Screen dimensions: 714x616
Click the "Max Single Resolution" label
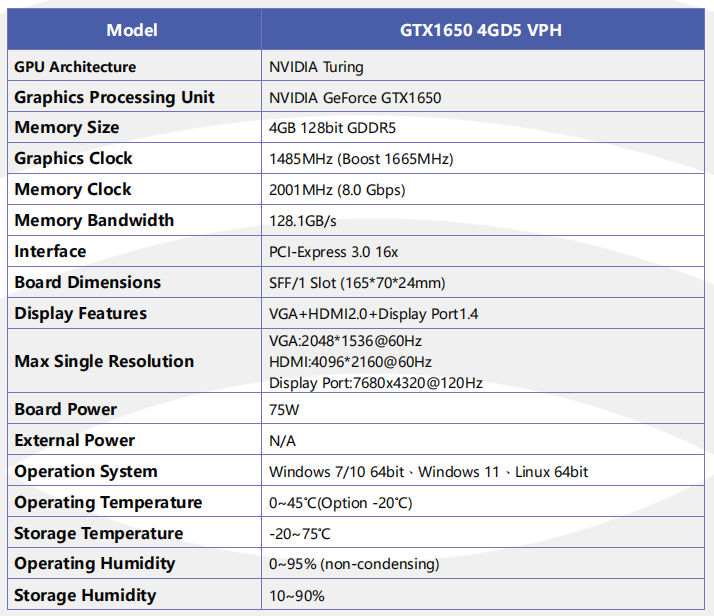point(104,361)
